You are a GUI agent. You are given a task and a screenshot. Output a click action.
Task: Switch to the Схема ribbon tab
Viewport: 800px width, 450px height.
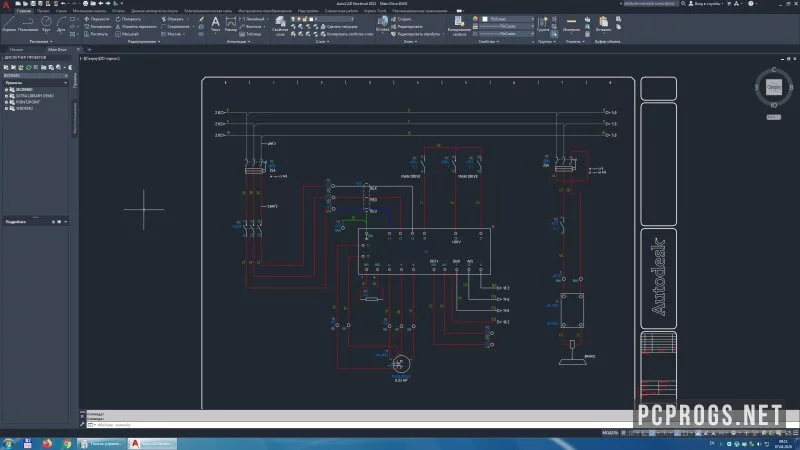point(61,11)
